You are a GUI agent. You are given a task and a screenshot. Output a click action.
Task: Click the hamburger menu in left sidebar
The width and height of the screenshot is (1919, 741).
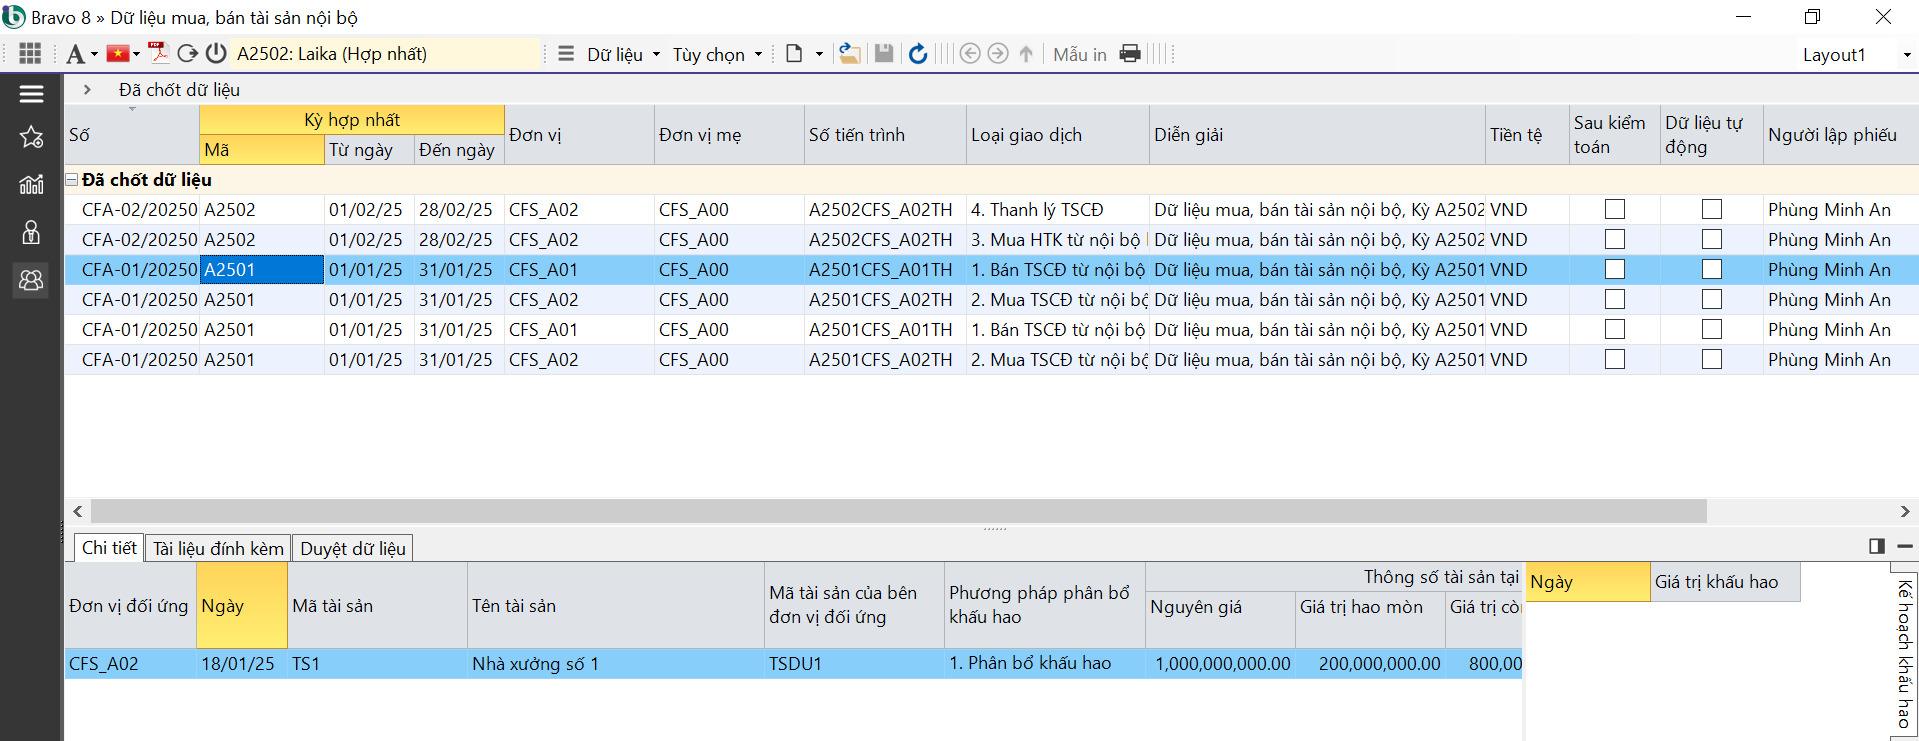(31, 94)
